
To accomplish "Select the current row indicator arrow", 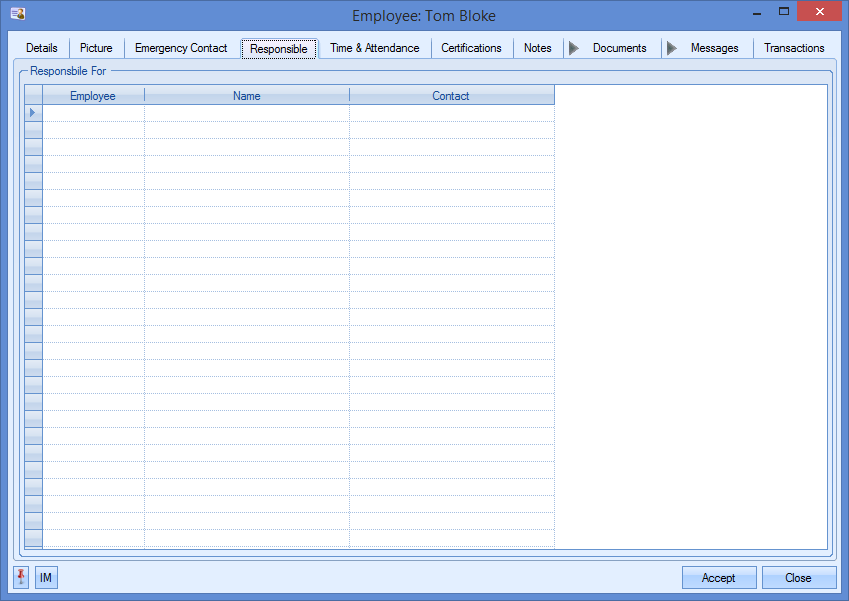I will [x=33, y=113].
